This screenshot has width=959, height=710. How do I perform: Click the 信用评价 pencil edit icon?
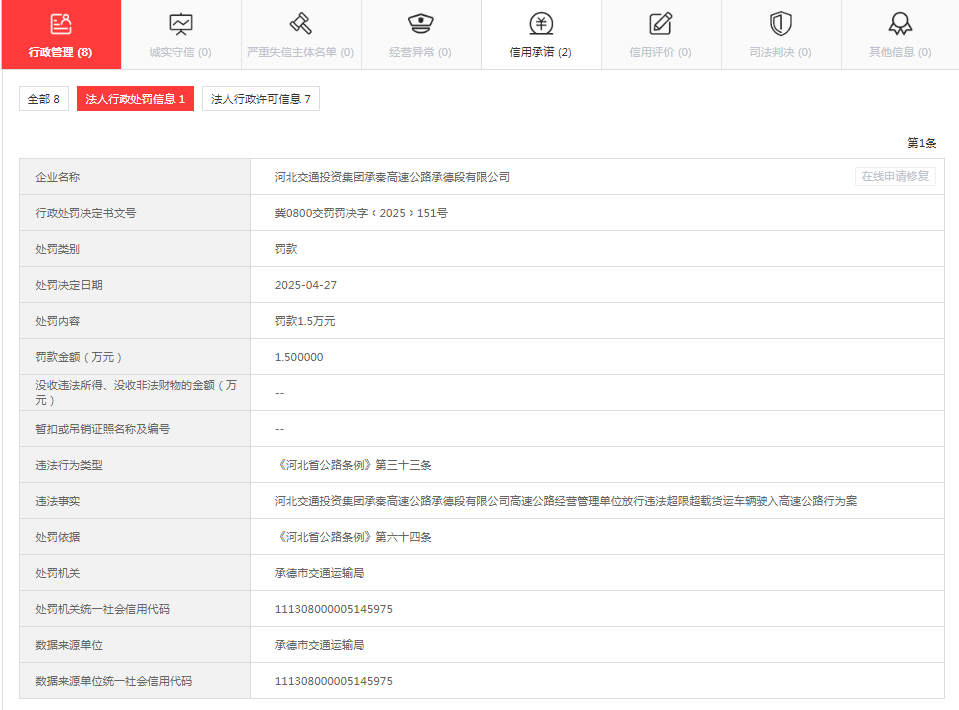click(x=660, y=24)
